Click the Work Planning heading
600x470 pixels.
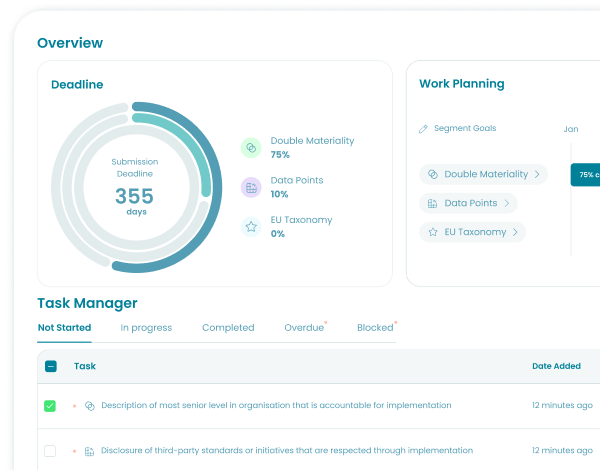[x=462, y=84]
